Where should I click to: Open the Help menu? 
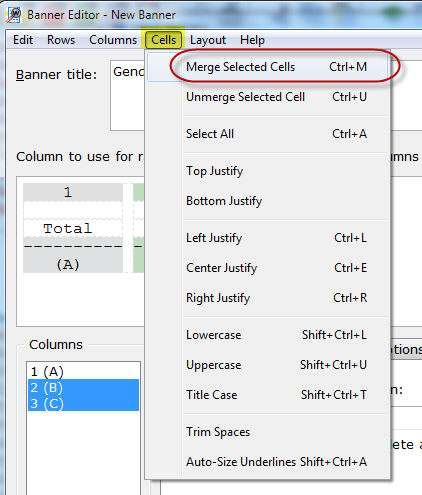point(252,40)
